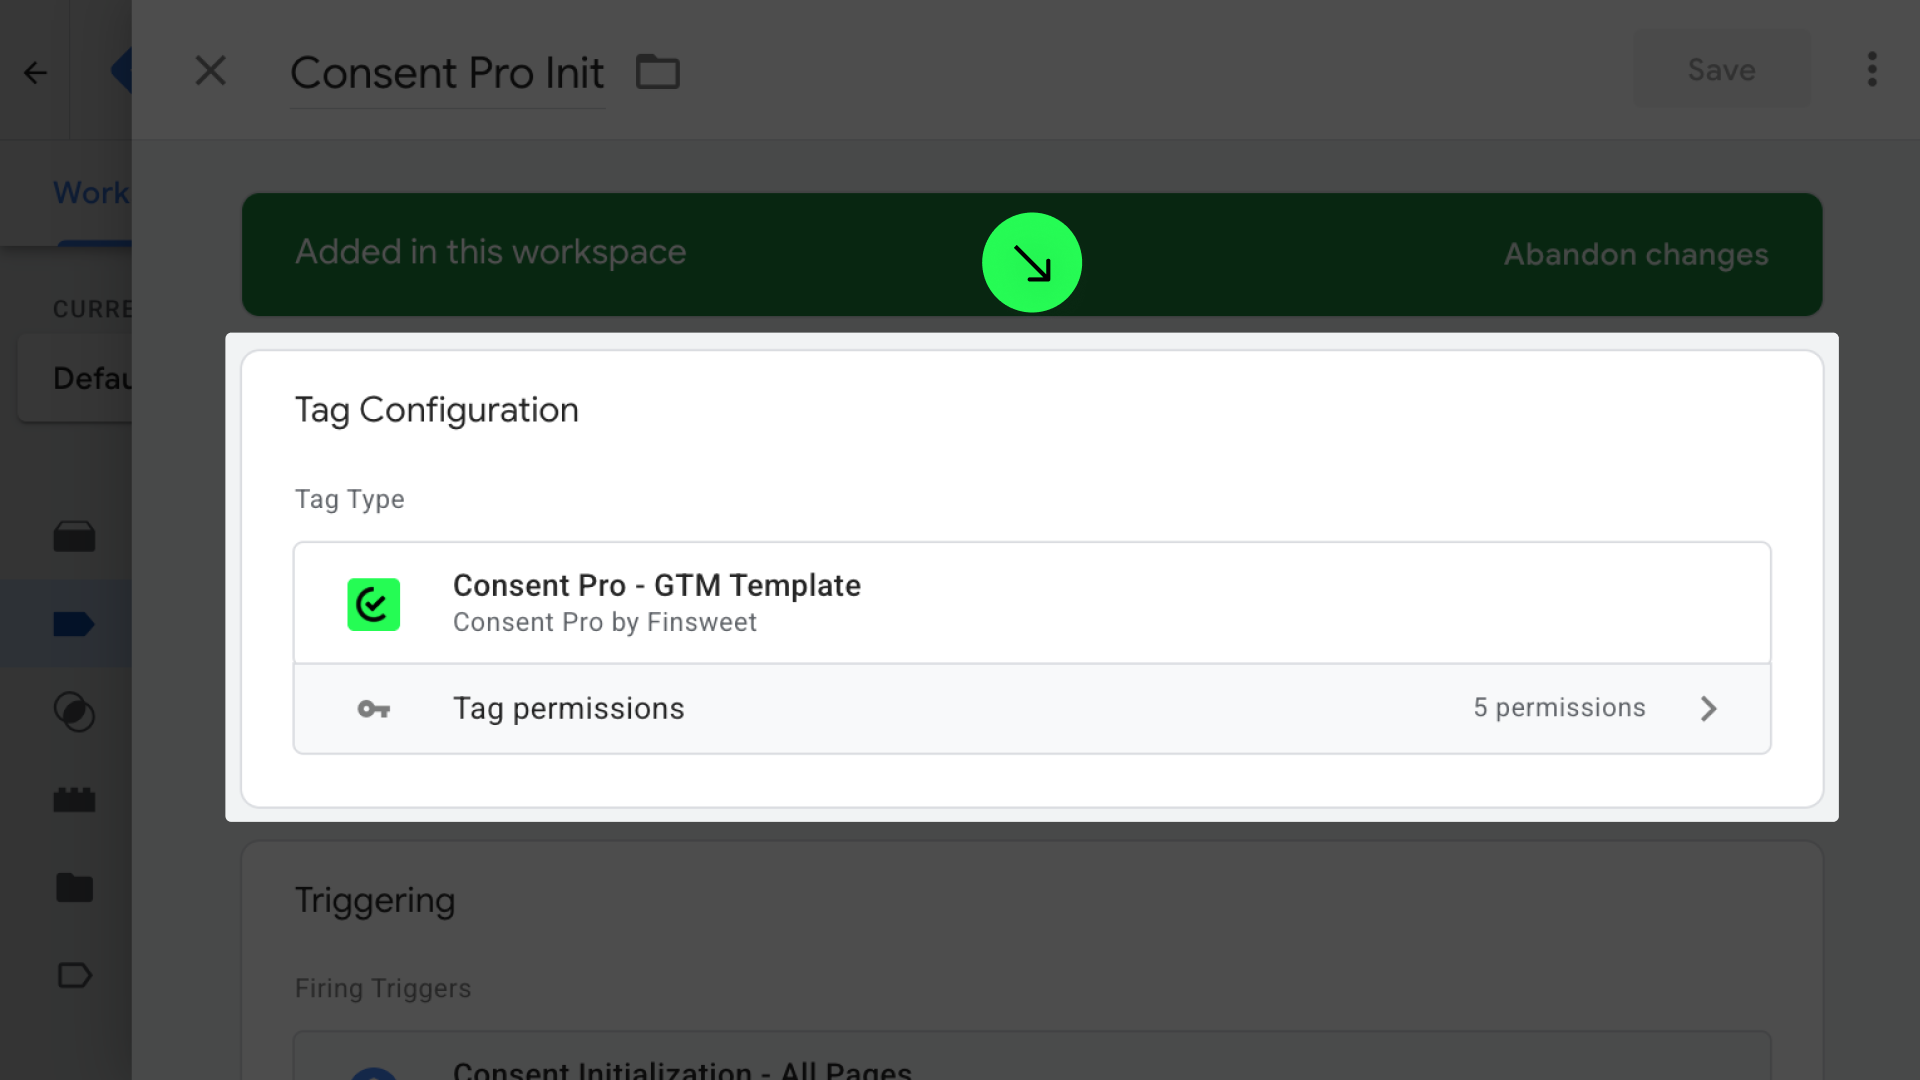1920x1080 pixels.
Task: Click Abandon changes link
Action: [x=1636, y=254]
